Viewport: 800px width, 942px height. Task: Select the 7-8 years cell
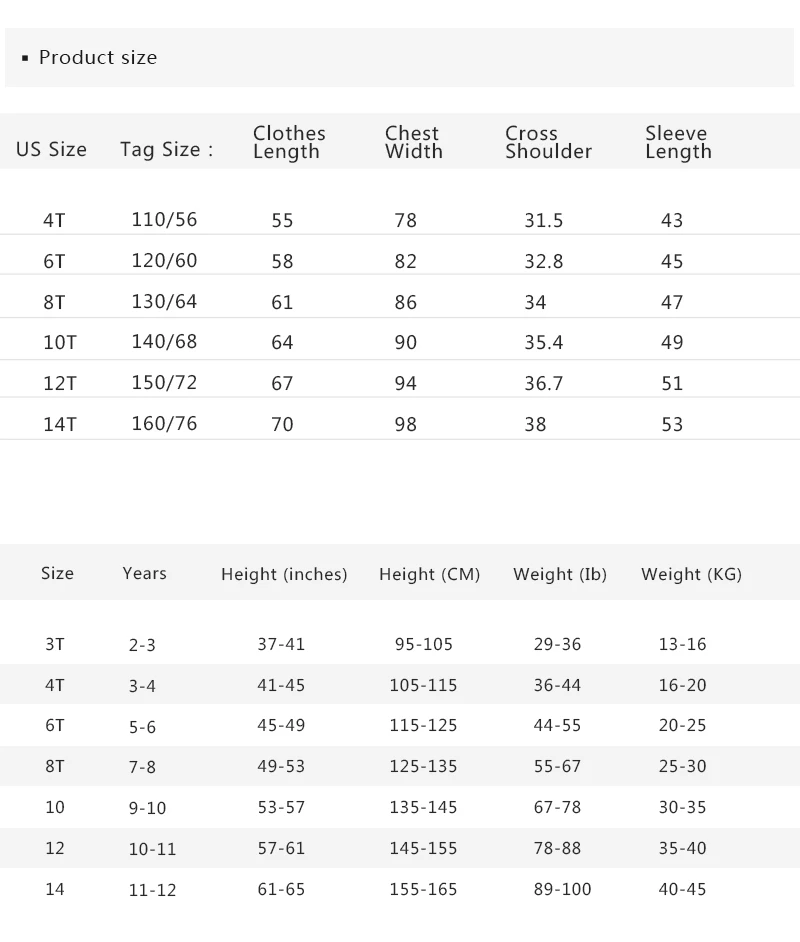coord(142,767)
